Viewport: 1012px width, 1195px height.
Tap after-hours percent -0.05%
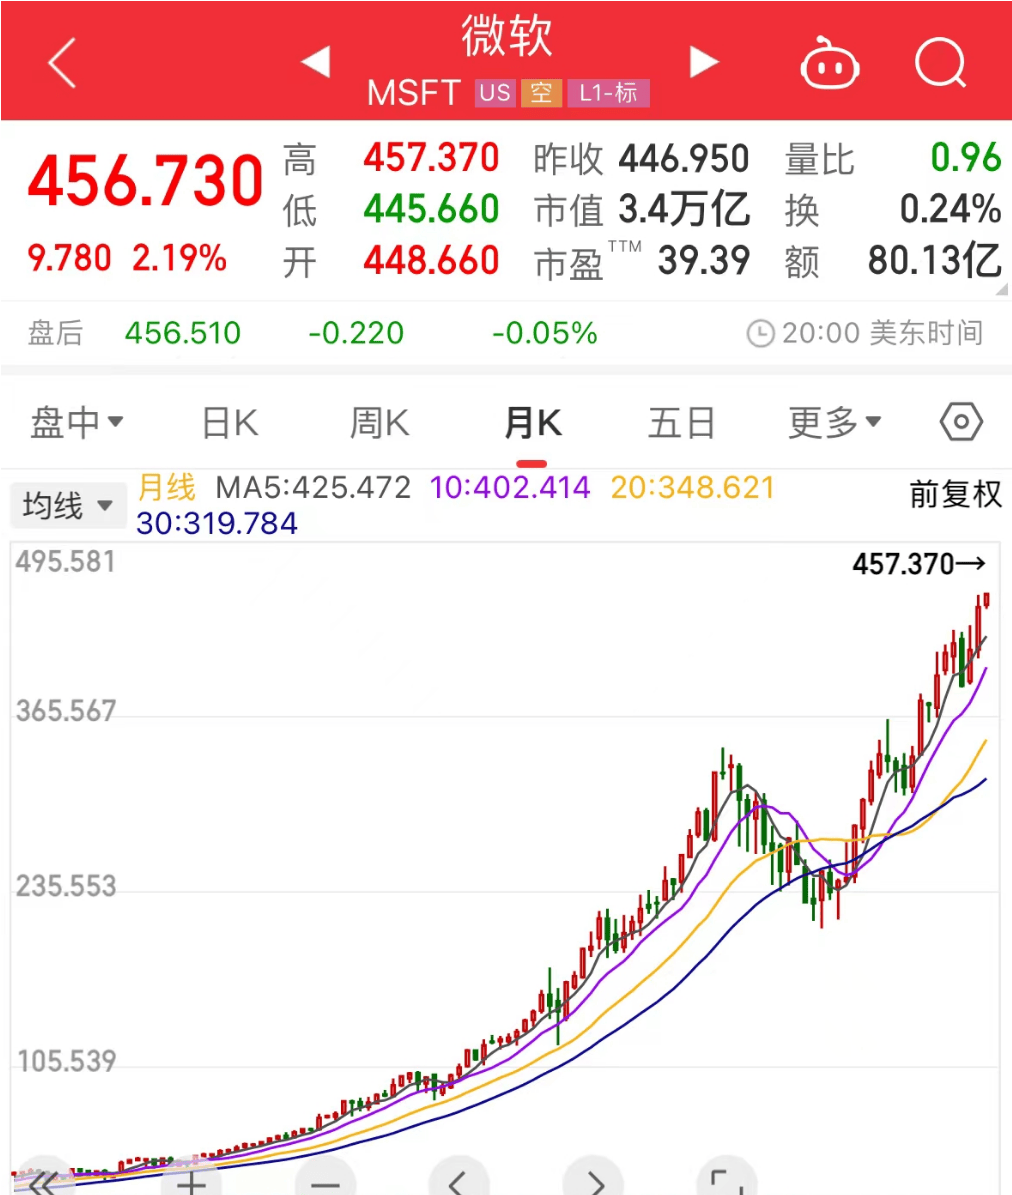click(545, 333)
